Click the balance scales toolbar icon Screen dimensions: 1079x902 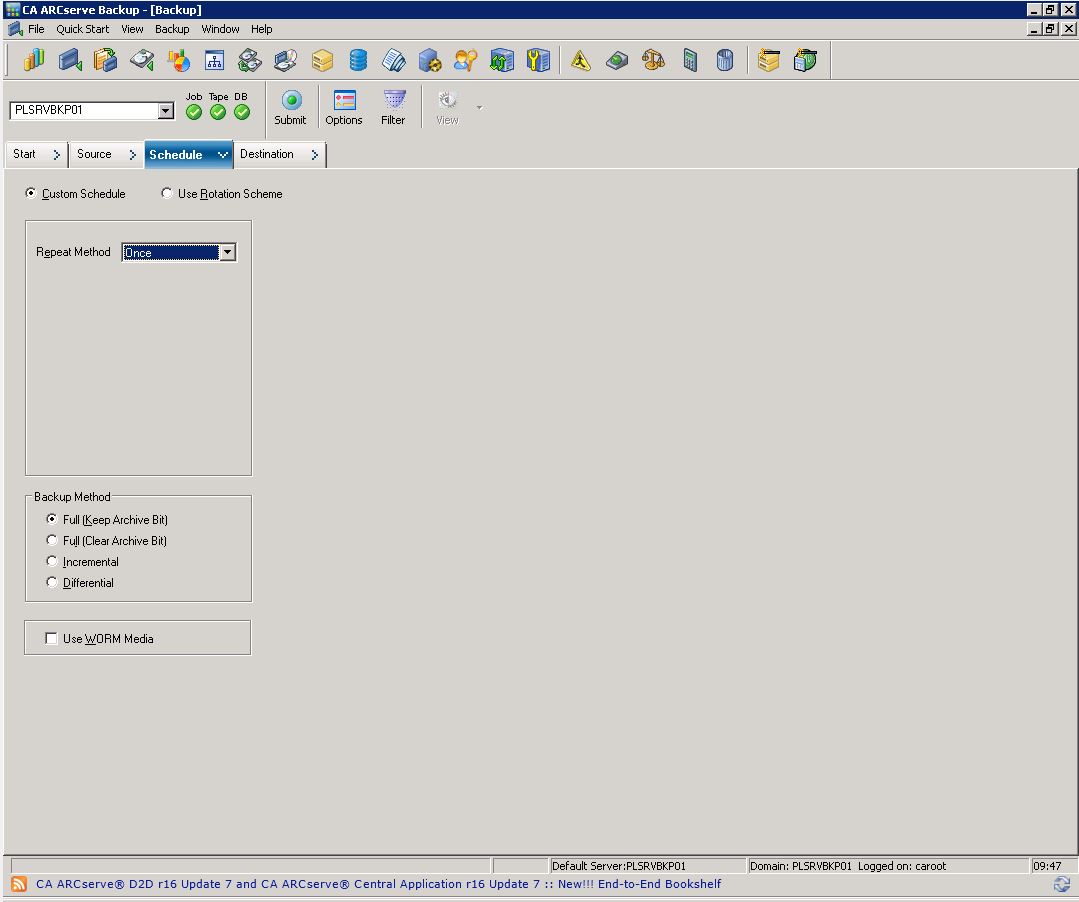pos(653,61)
